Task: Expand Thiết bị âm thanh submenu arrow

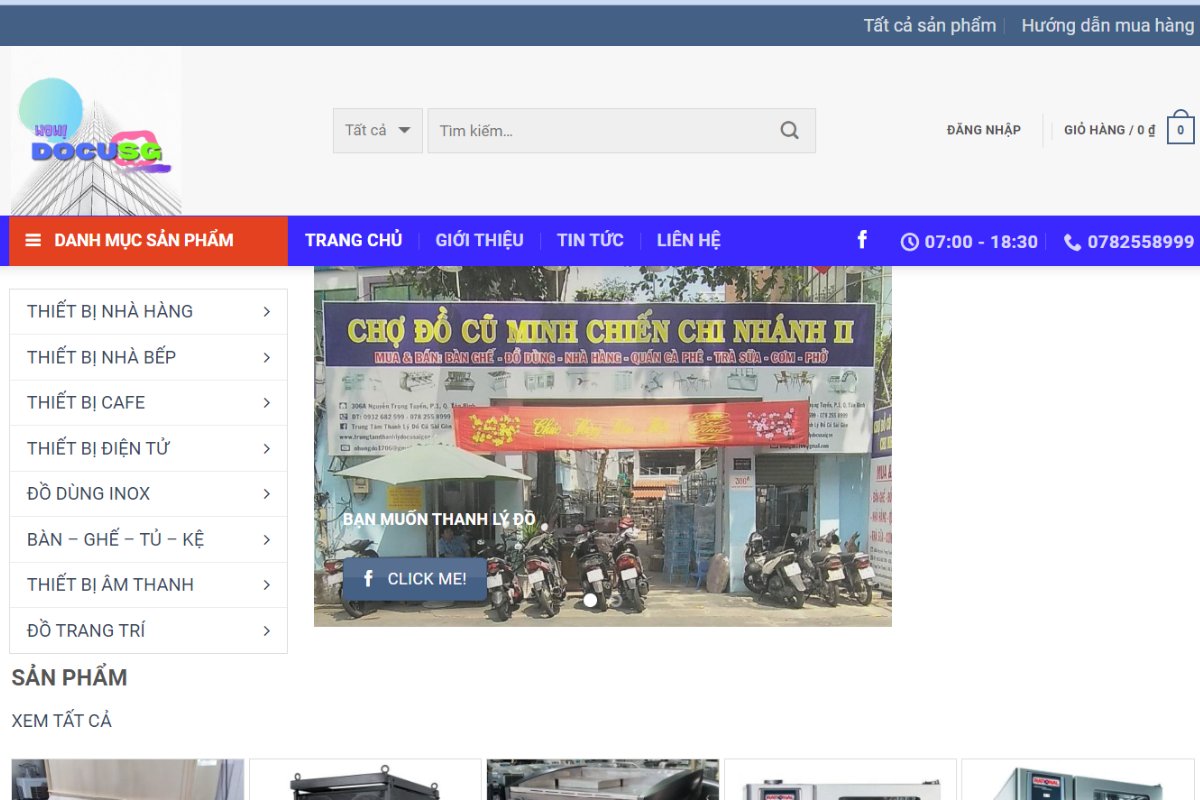Action: pos(267,585)
